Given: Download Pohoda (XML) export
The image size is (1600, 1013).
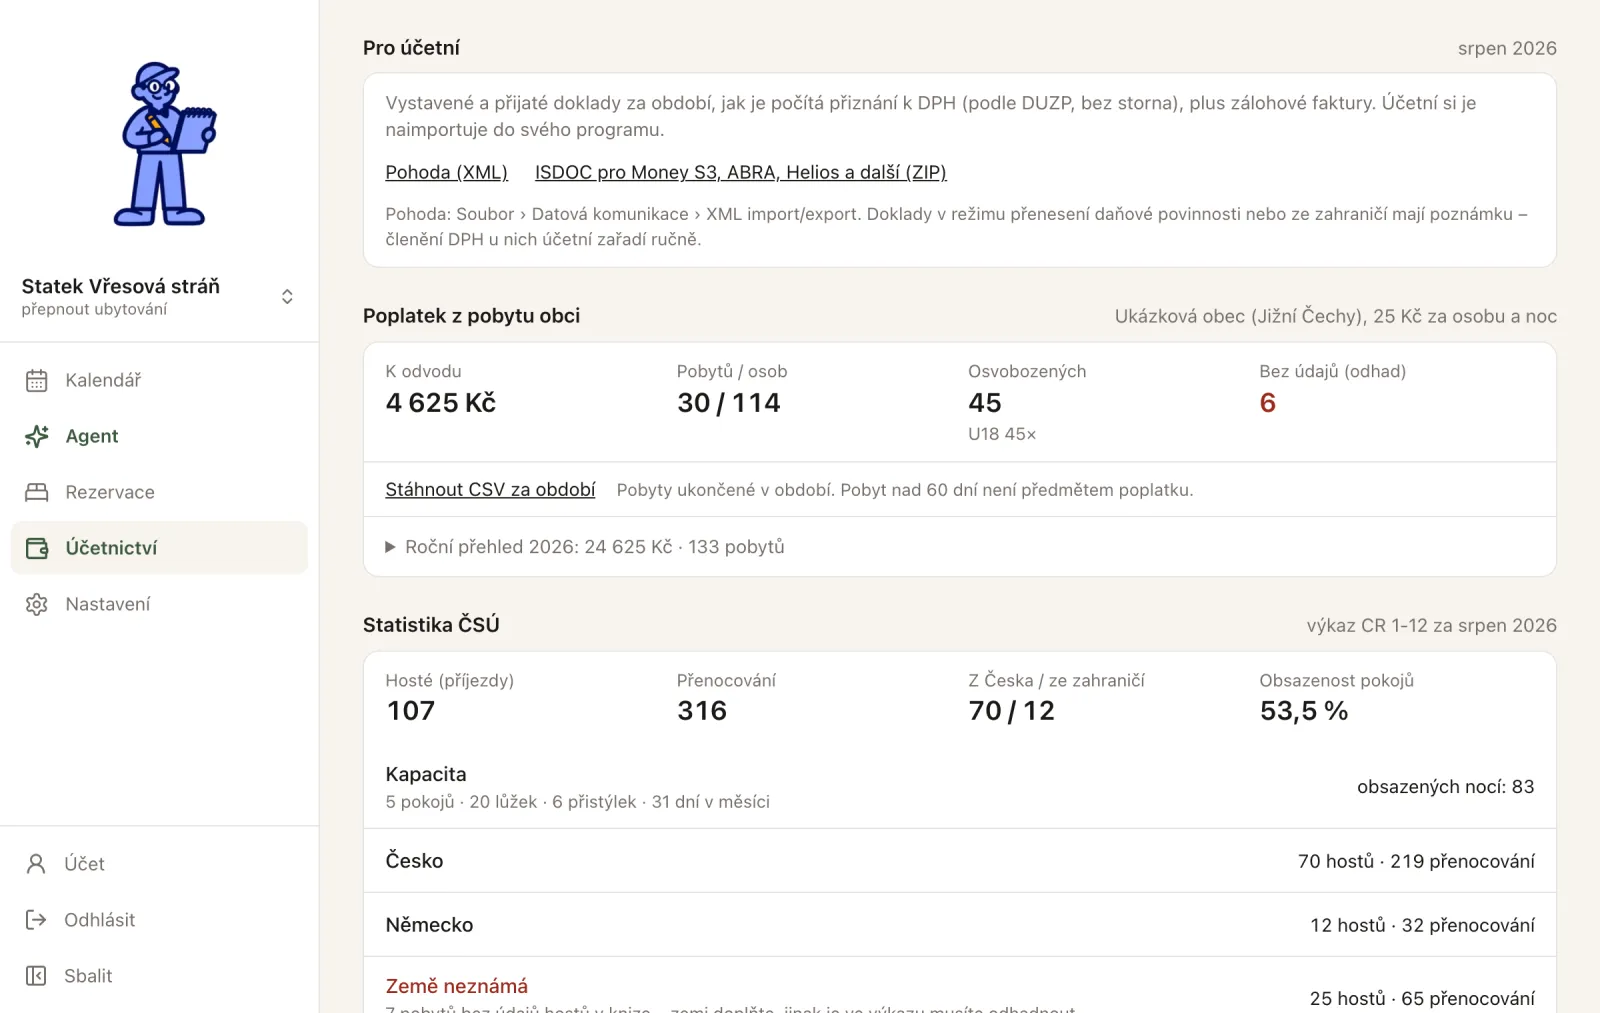Looking at the screenshot, I should [x=447, y=172].
